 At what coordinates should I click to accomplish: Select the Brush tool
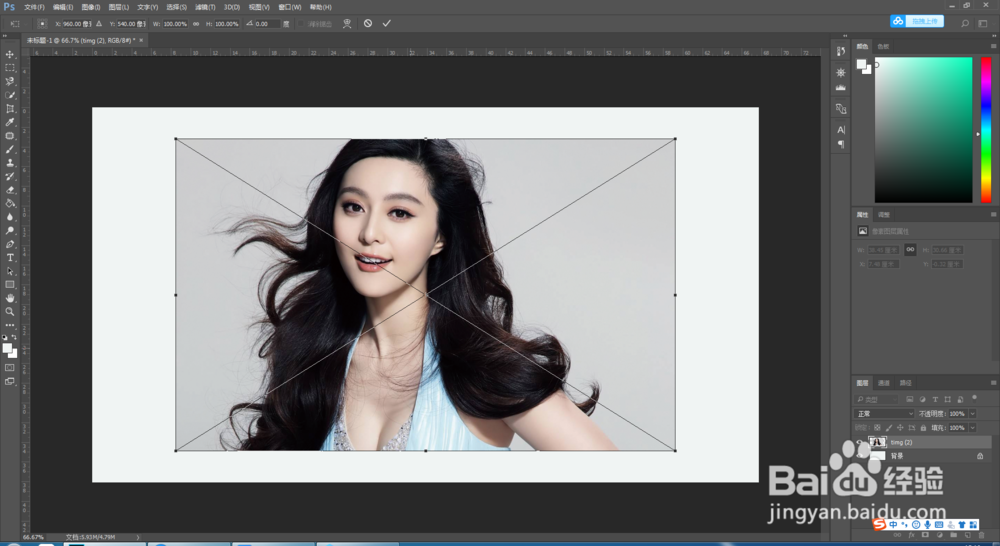[10, 149]
